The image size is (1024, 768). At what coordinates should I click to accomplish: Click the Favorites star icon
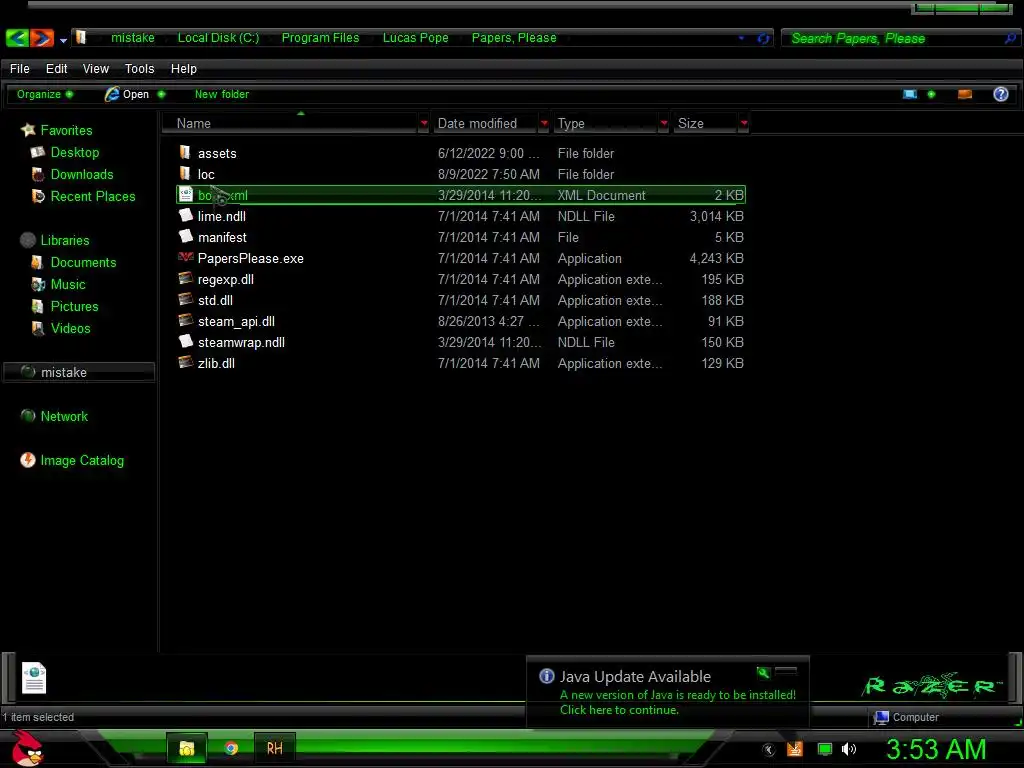(x=28, y=129)
